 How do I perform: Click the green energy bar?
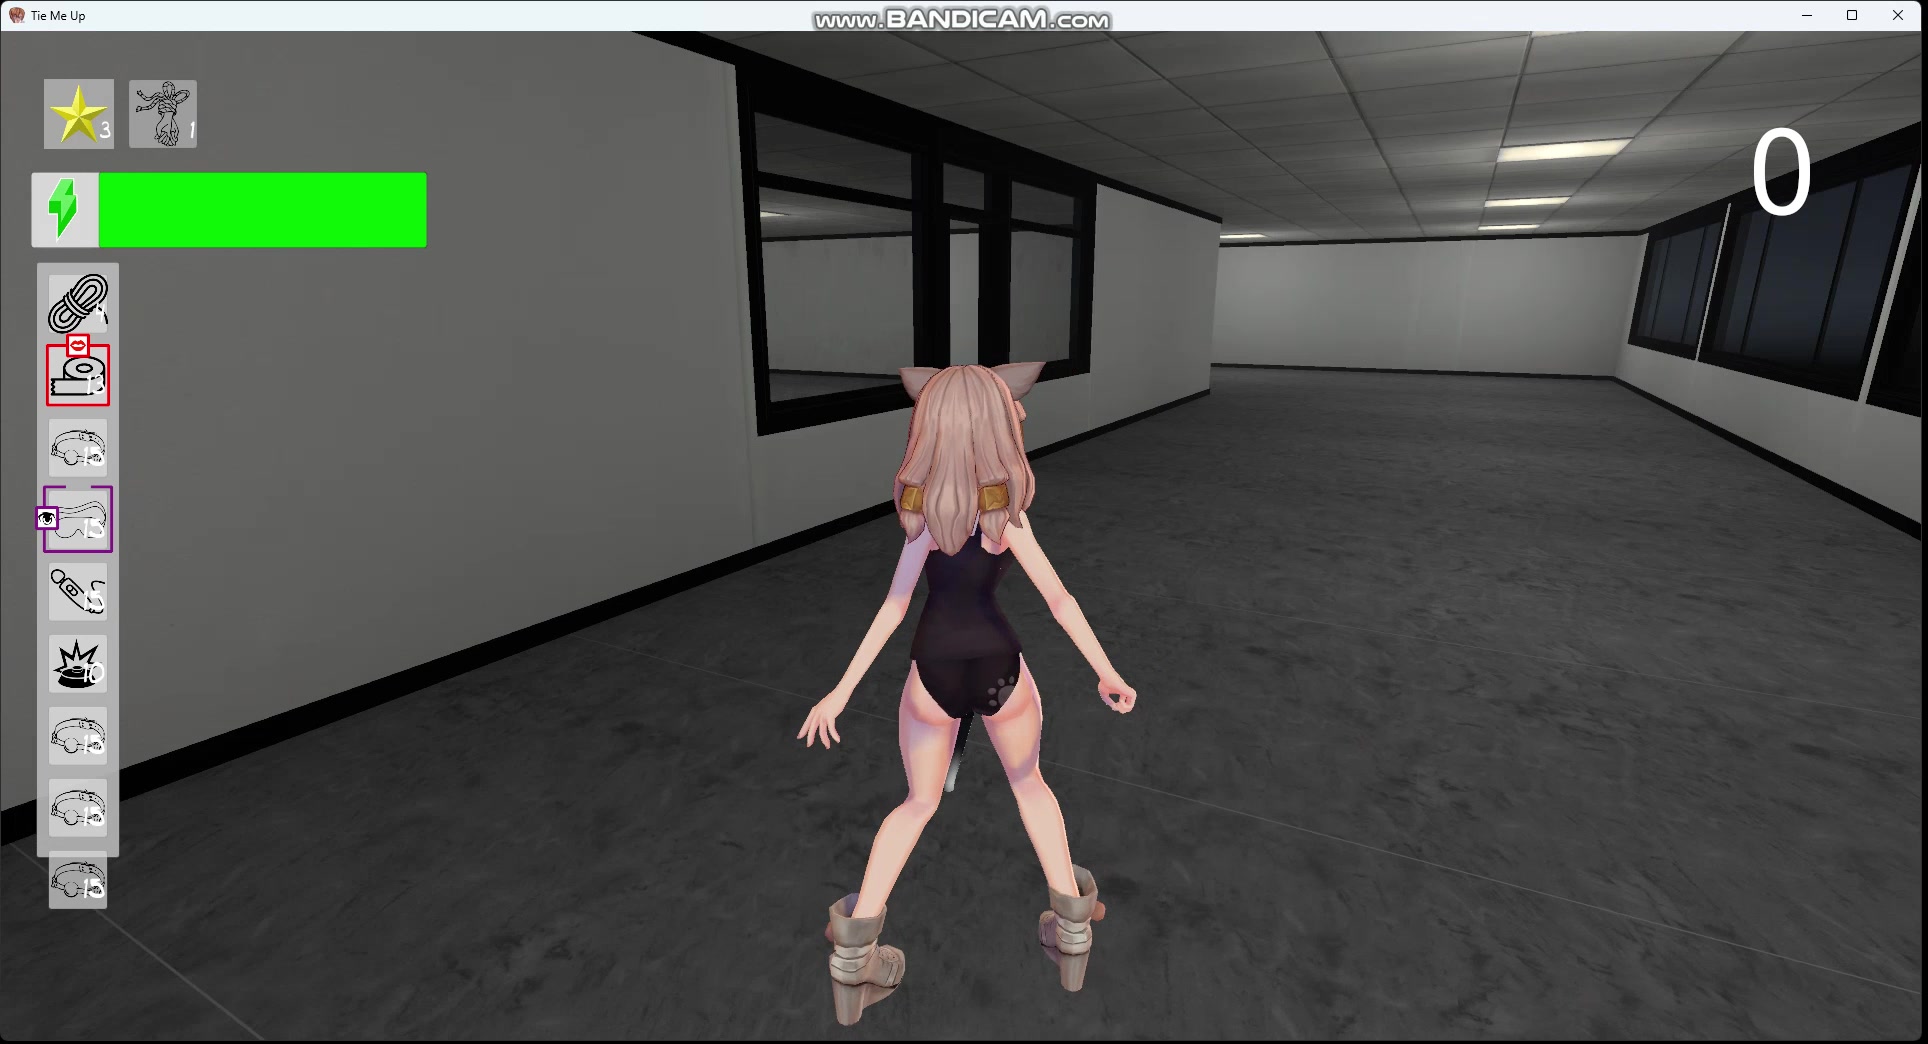pyautogui.click(x=262, y=210)
